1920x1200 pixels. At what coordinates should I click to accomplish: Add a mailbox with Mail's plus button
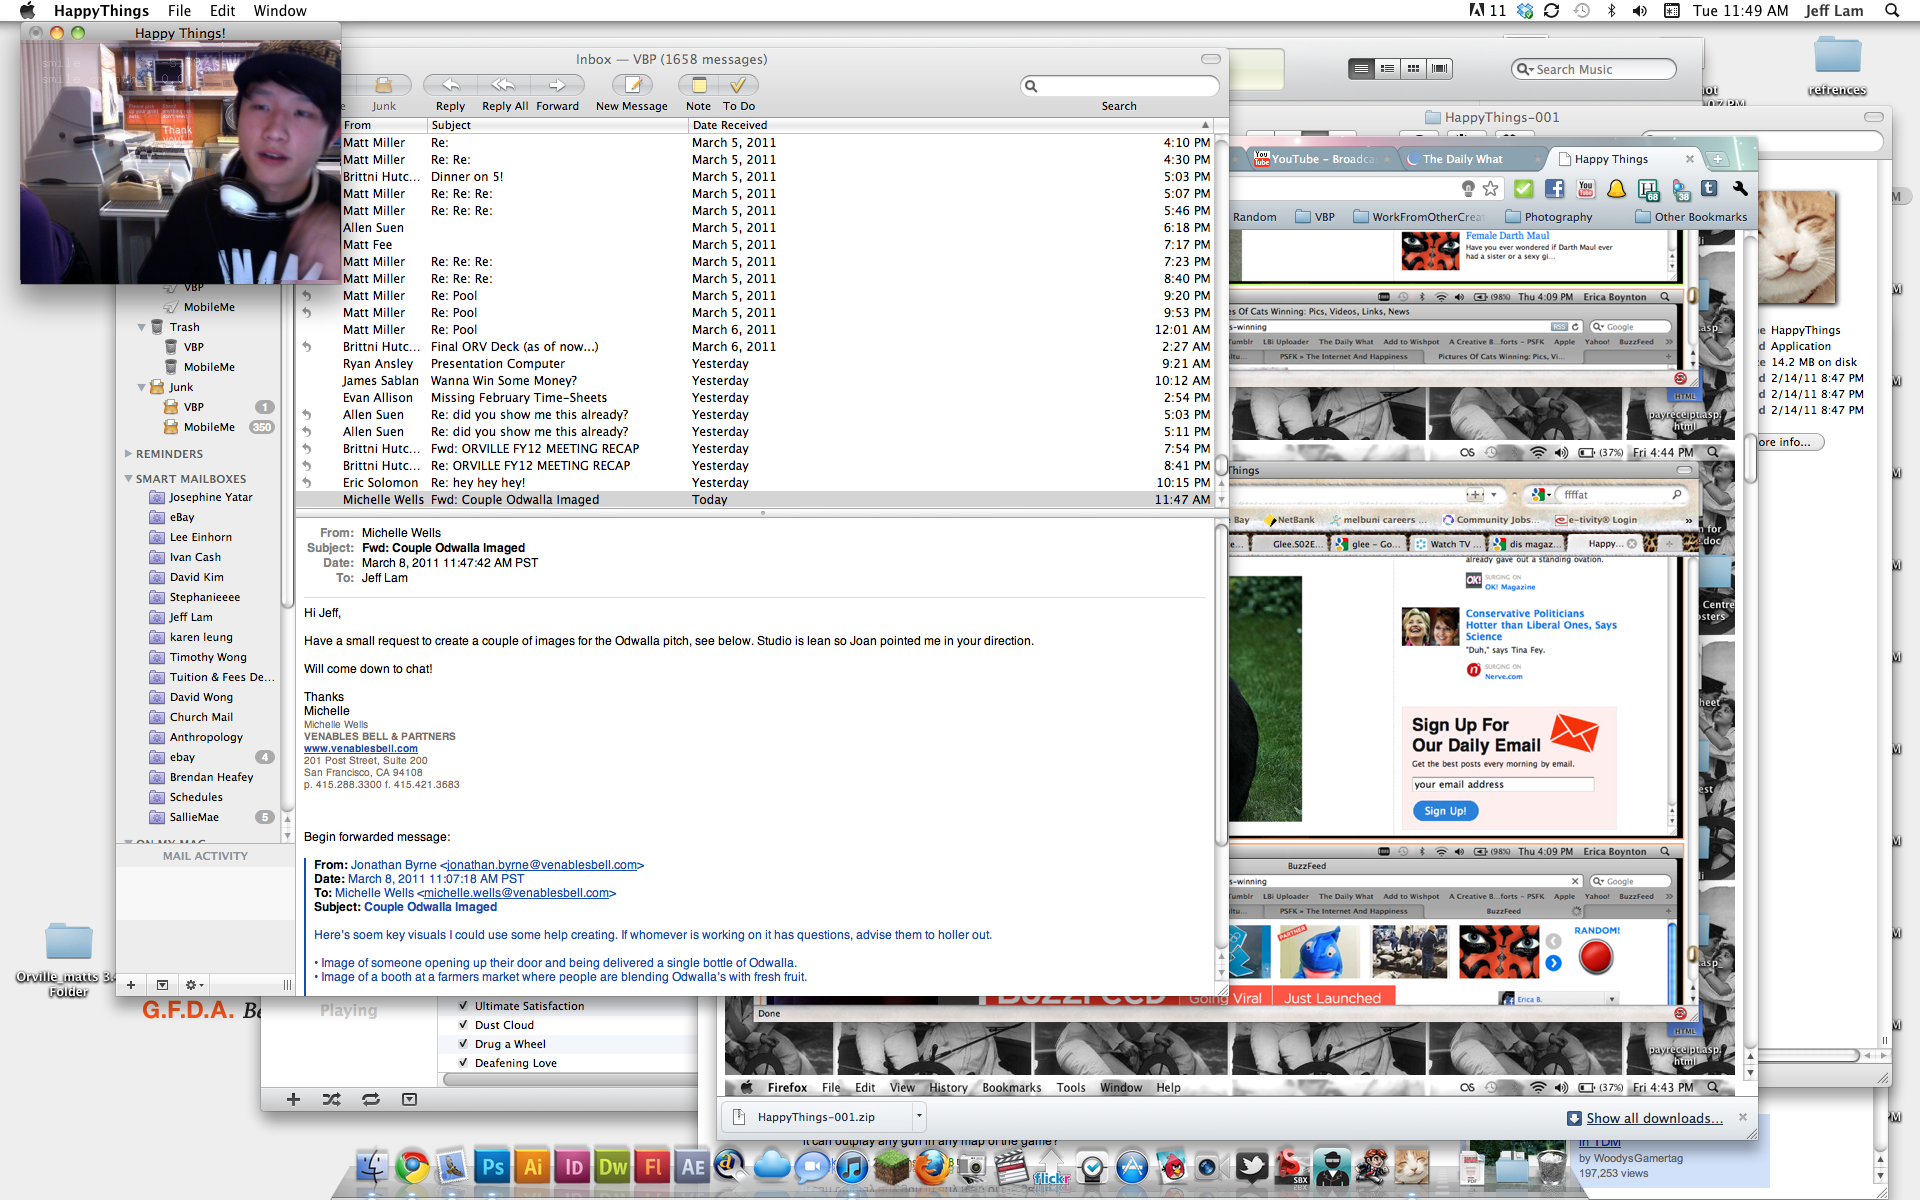131,985
